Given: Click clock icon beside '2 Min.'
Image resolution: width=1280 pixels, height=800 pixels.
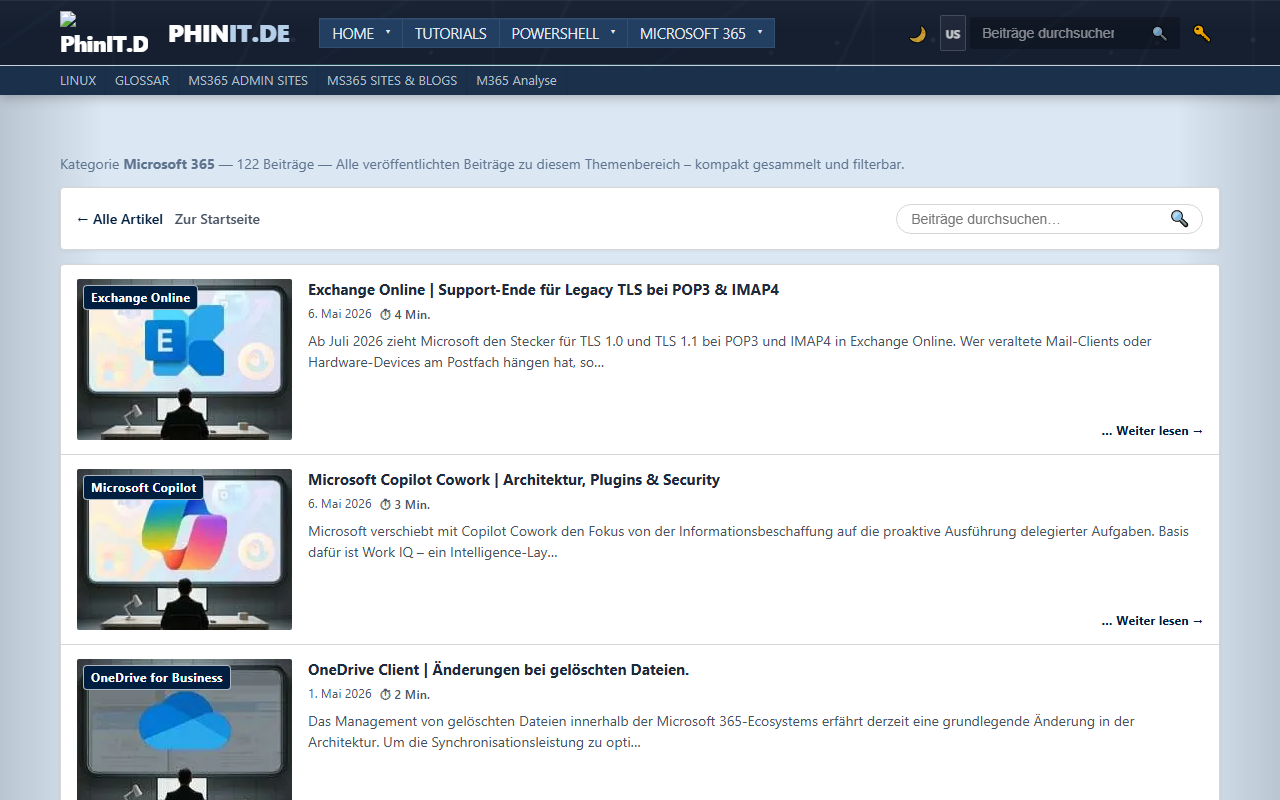Looking at the screenshot, I should coord(385,694).
